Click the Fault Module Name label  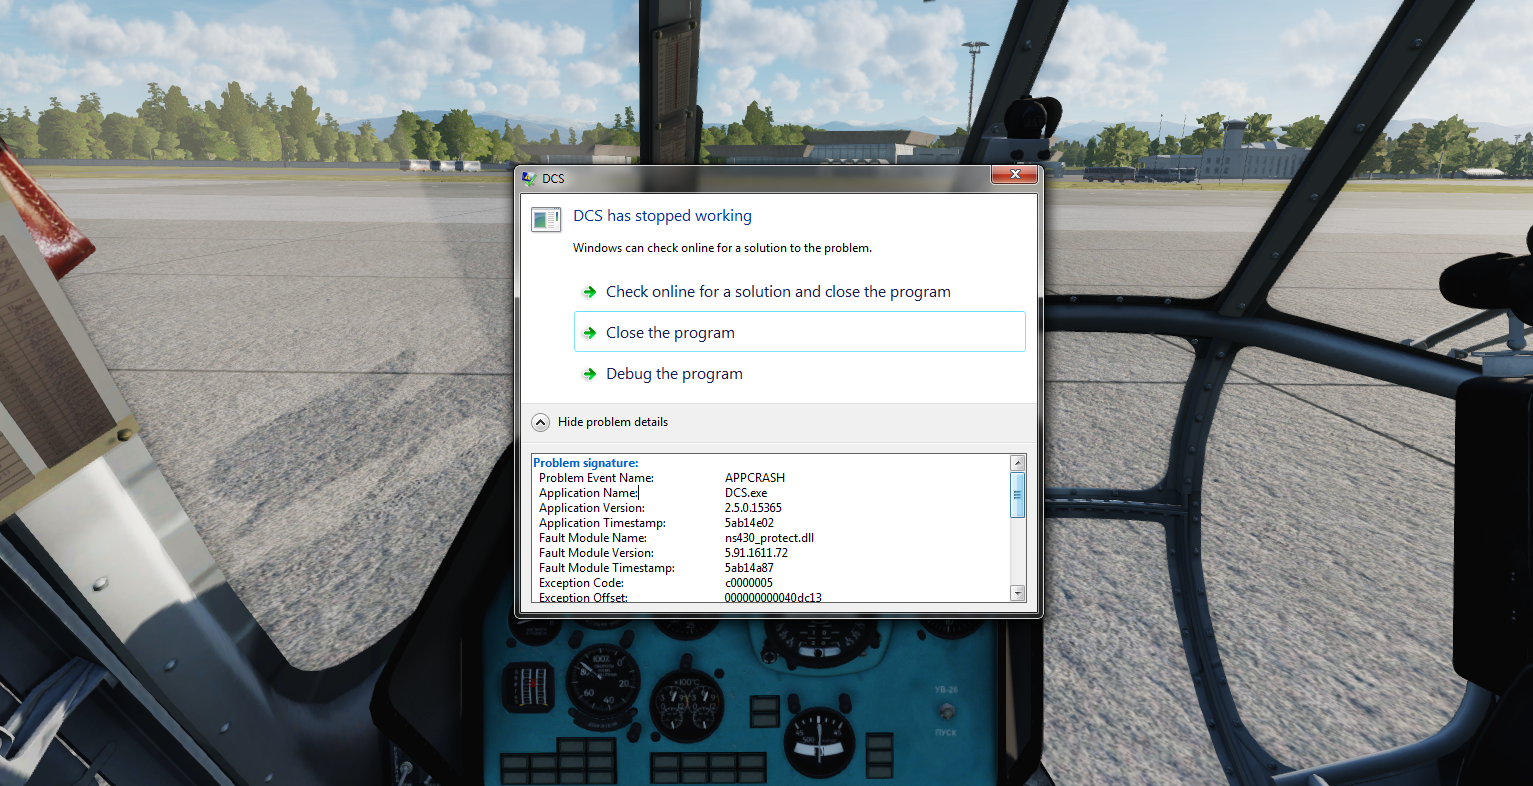click(593, 538)
